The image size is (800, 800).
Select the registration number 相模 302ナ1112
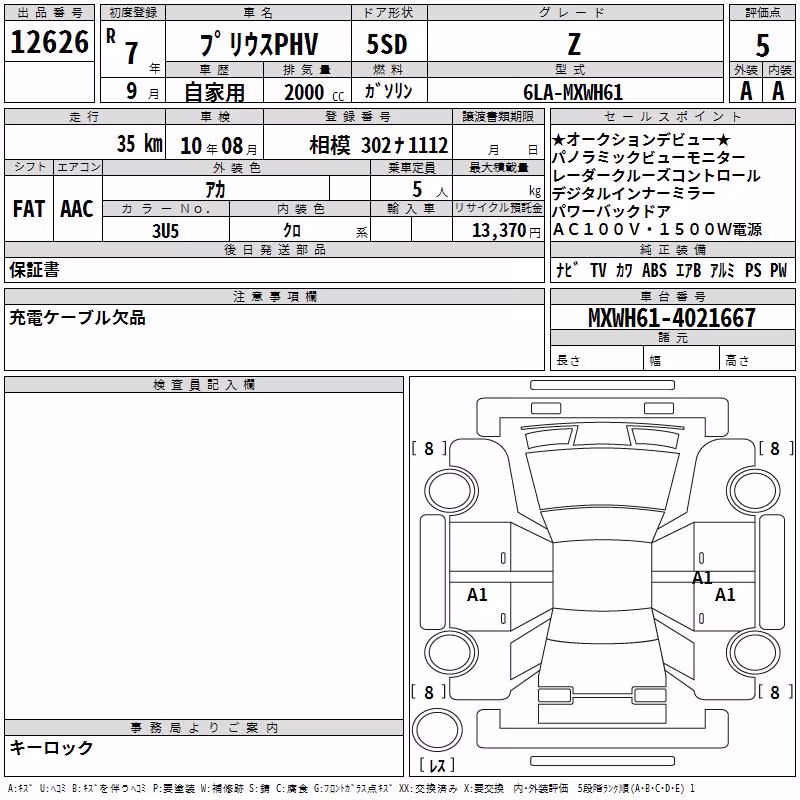tap(379, 145)
